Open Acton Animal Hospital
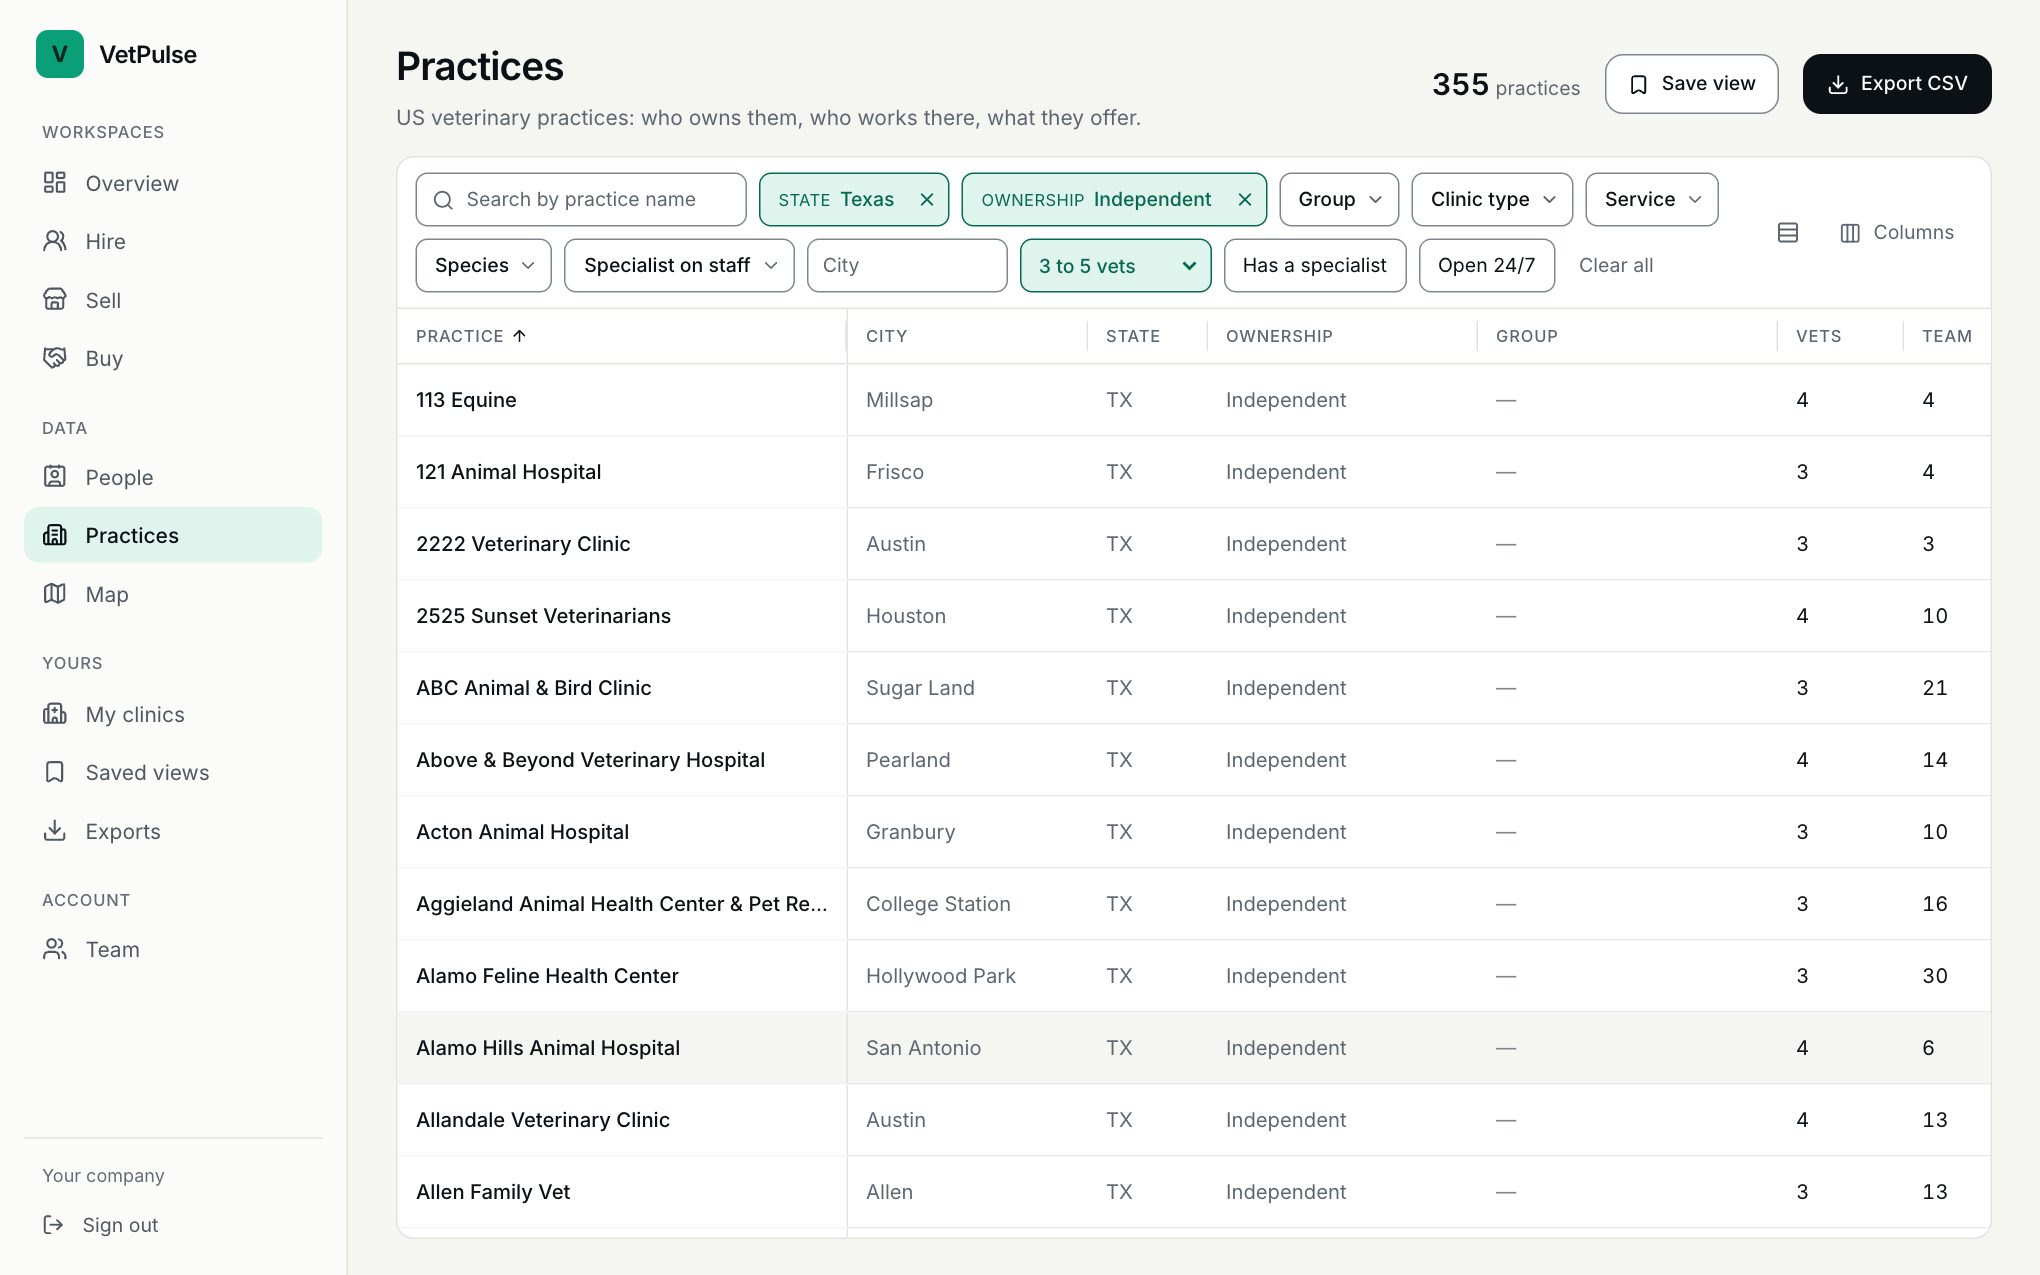Image resolution: width=2040 pixels, height=1275 pixels. pos(1194,832)
